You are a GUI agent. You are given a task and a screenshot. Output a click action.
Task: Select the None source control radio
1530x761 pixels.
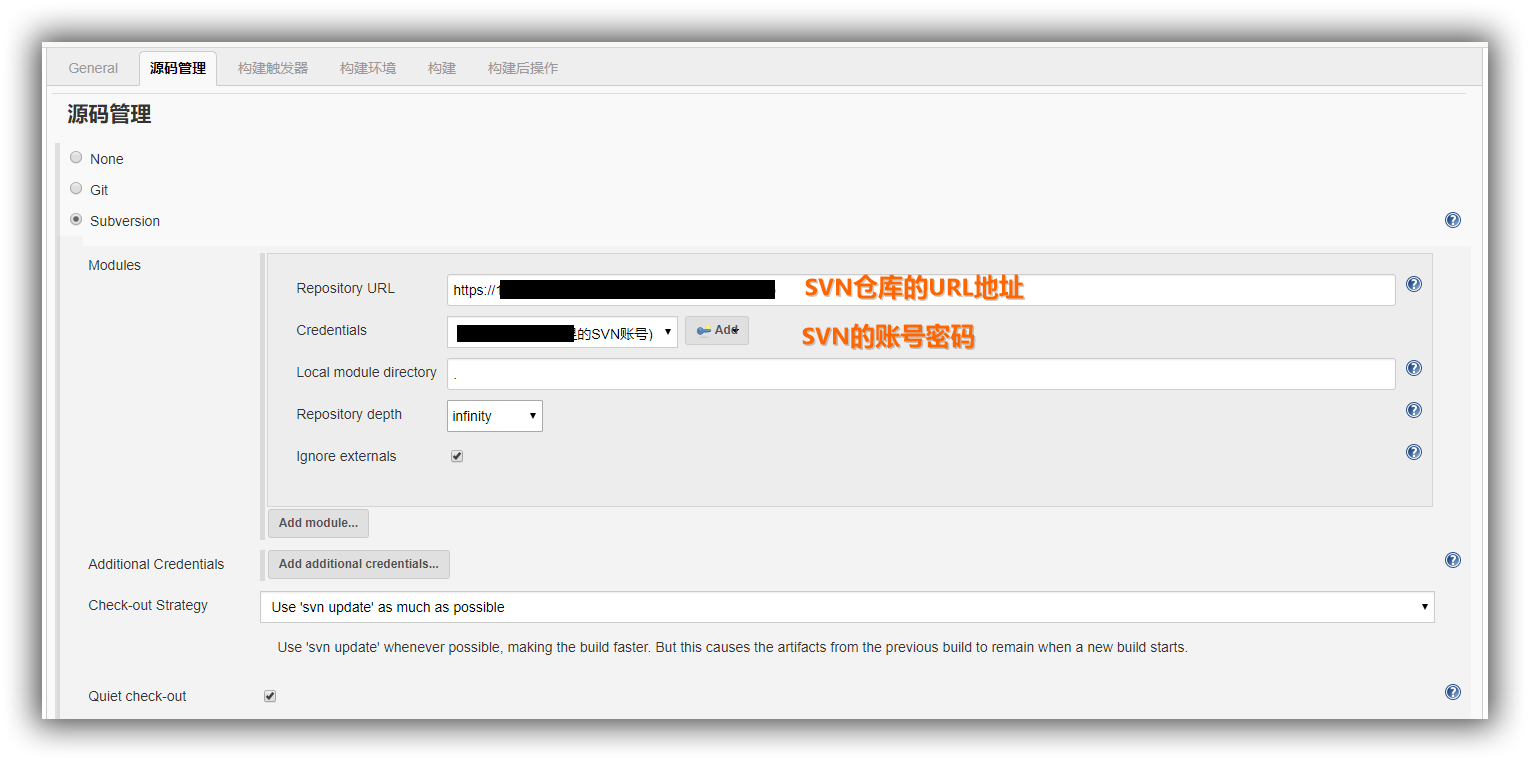pos(76,158)
